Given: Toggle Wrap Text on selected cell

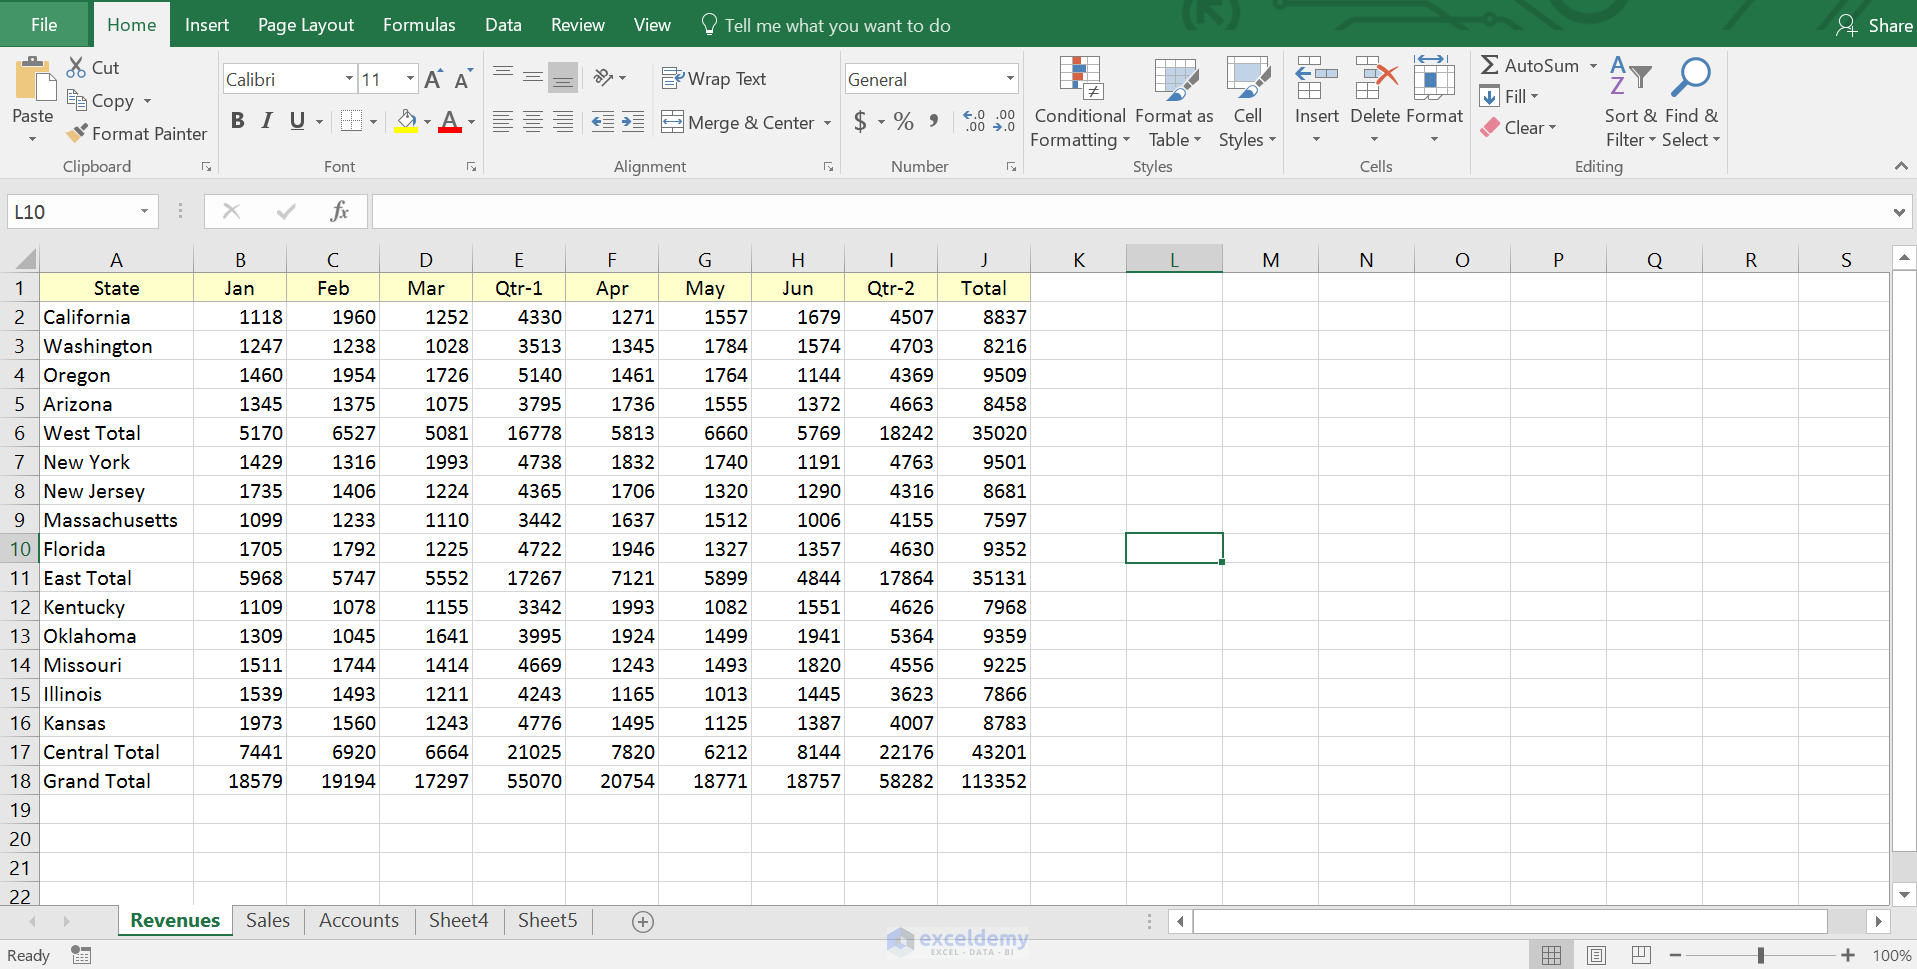Looking at the screenshot, I should [714, 78].
